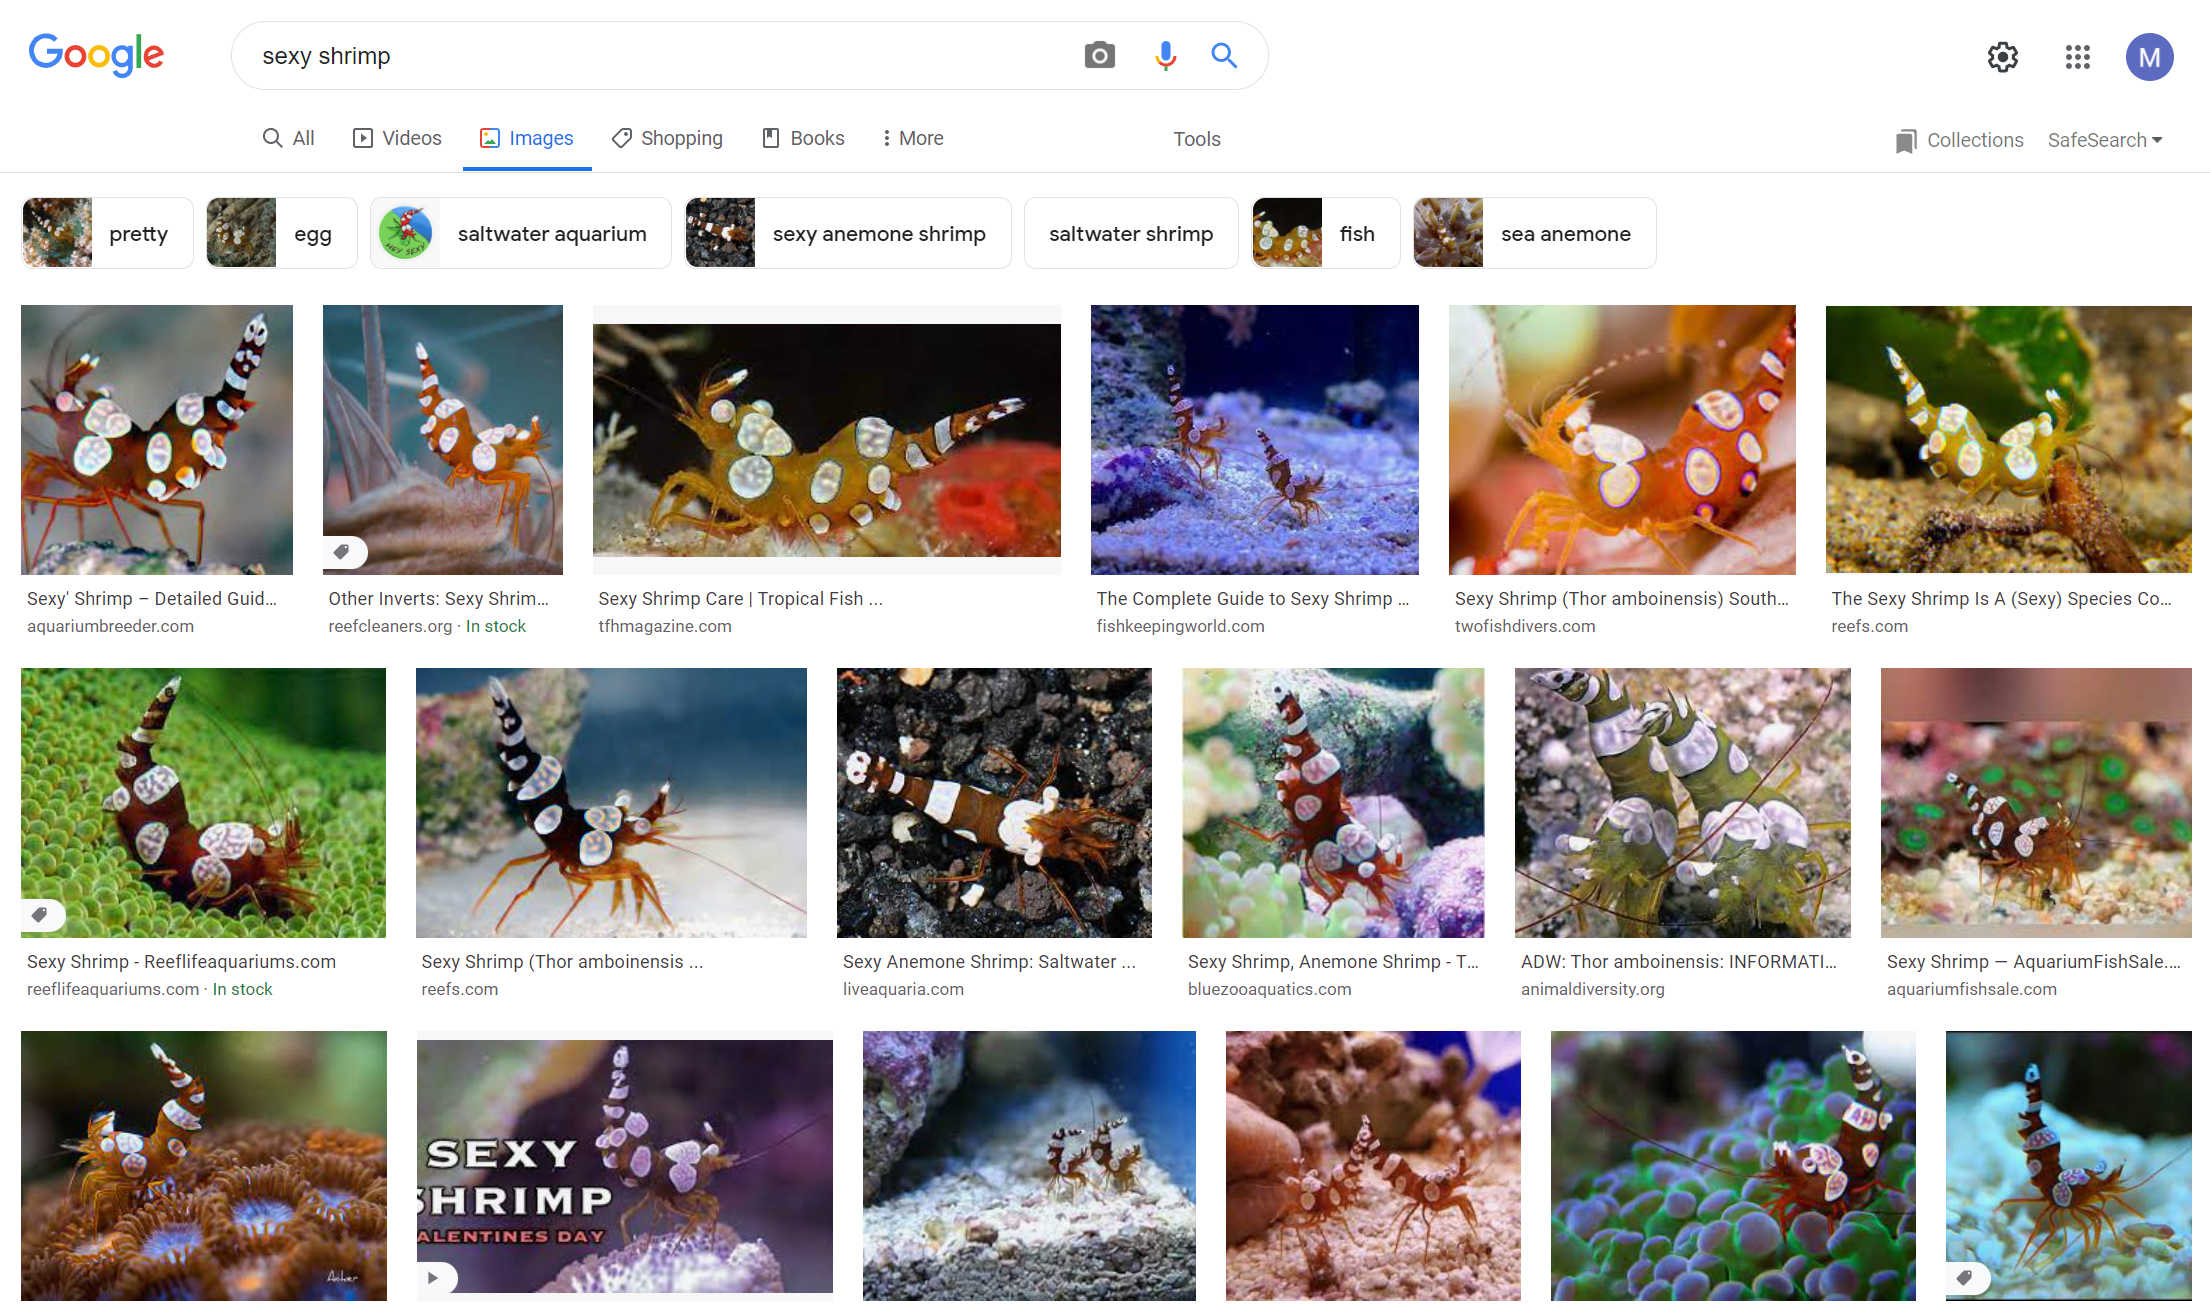Toggle the 'egg' search filter chip
Viewport: 2210px width, 1311px height.
313,233
